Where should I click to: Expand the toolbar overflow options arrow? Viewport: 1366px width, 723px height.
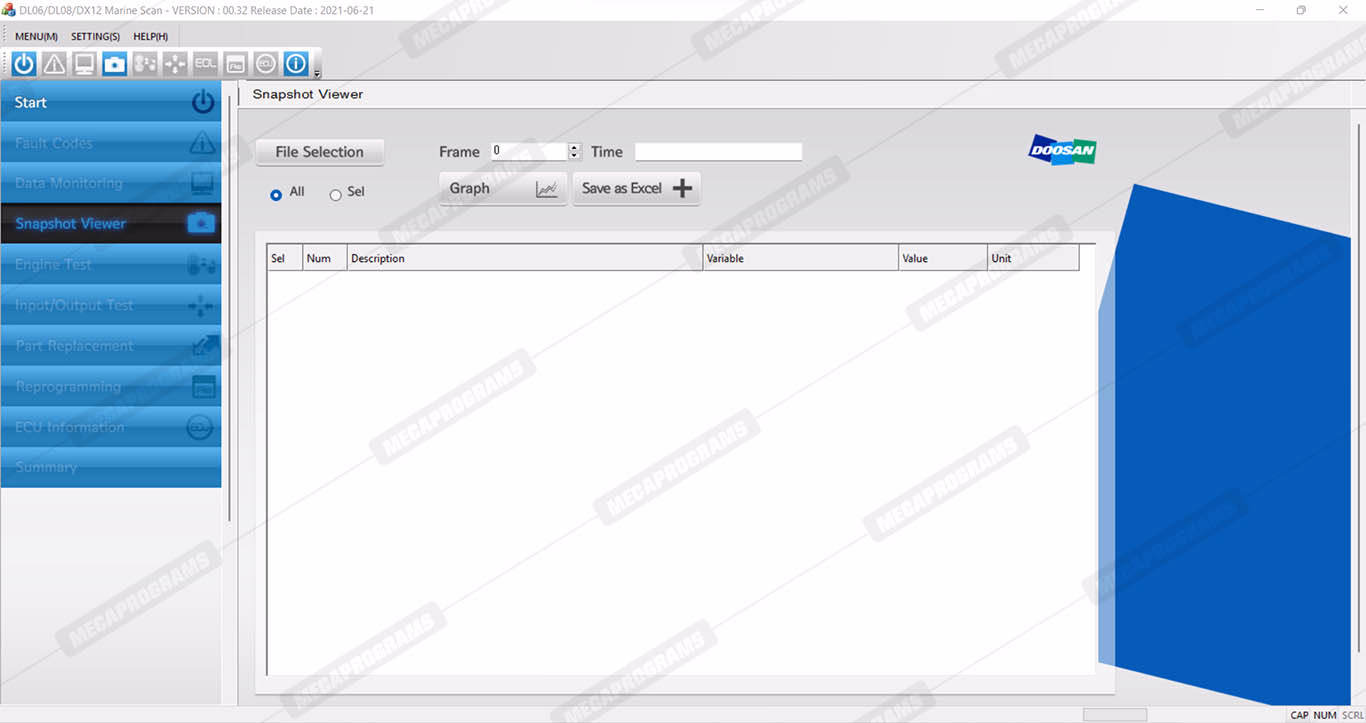coord(317,74)
